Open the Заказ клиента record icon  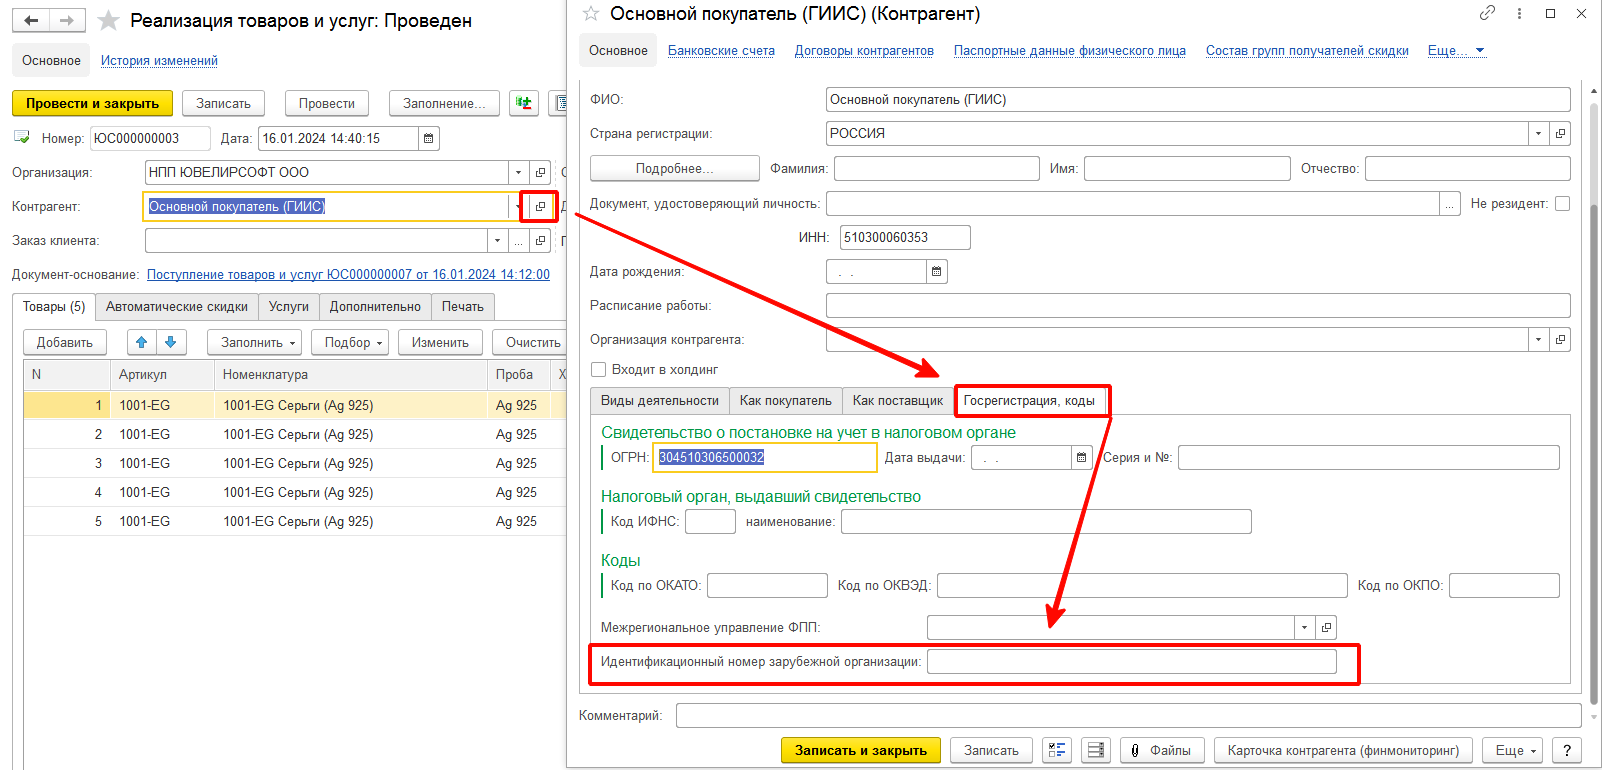540,240
